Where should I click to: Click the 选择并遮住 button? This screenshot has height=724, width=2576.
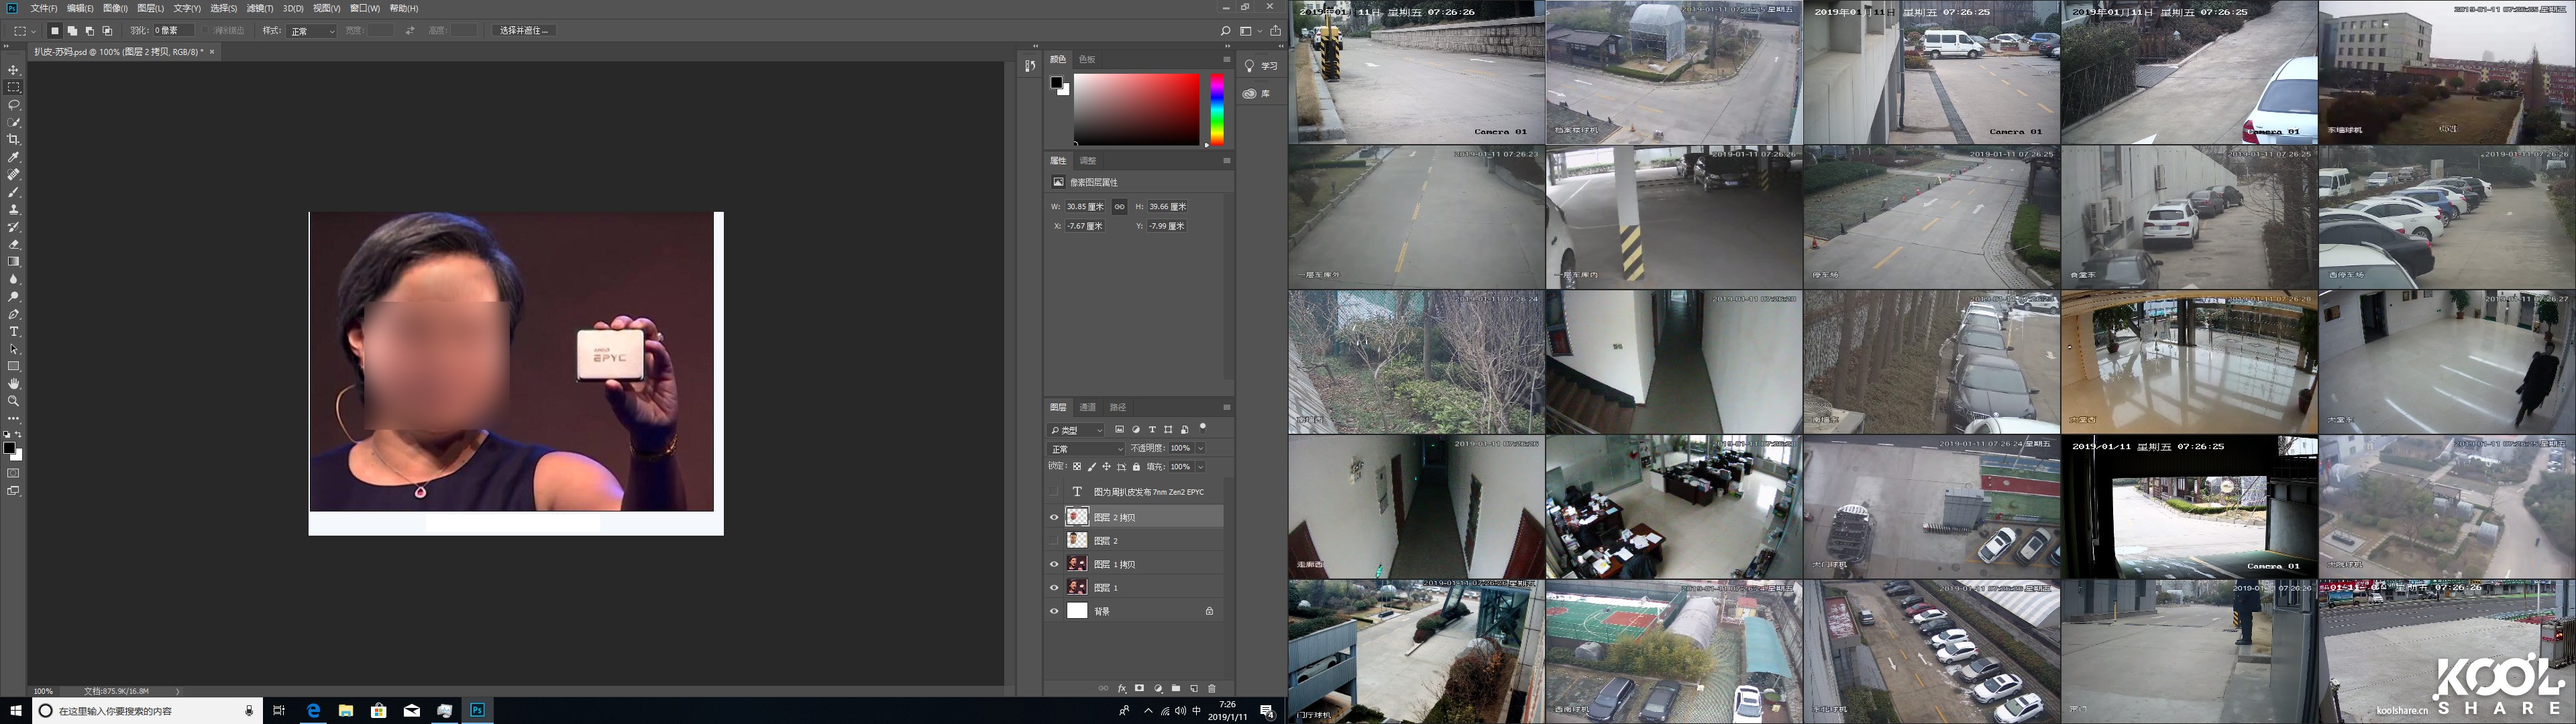[x=524, y=31]
